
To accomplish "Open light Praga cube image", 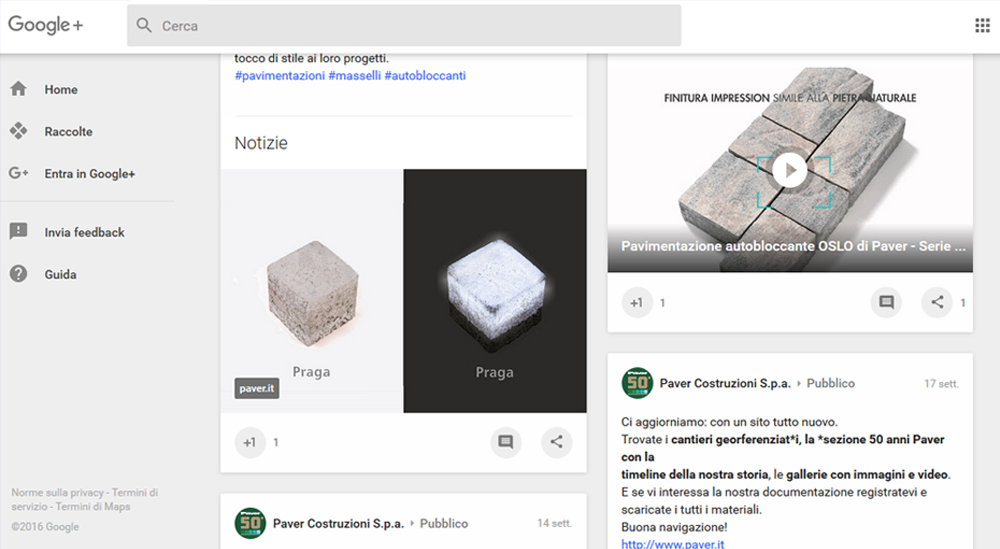I will tap(312, 291).
